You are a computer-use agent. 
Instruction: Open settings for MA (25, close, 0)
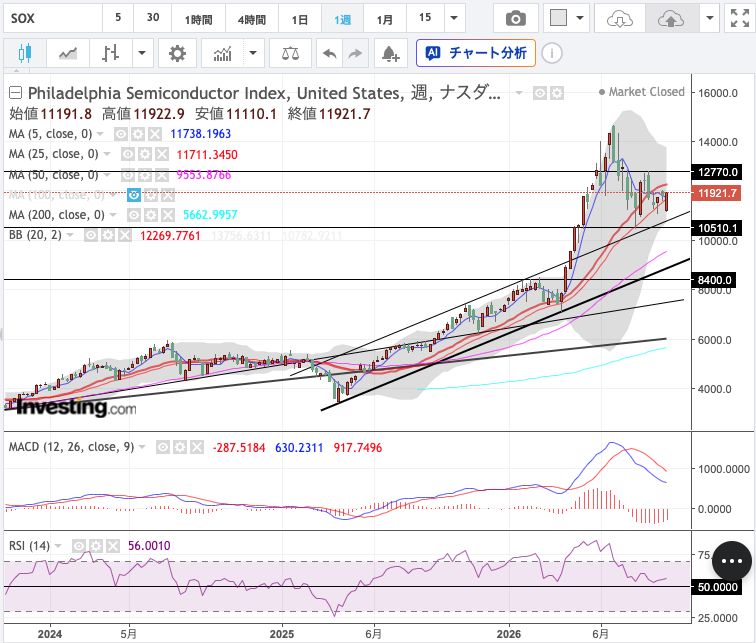tap(145, 154)
